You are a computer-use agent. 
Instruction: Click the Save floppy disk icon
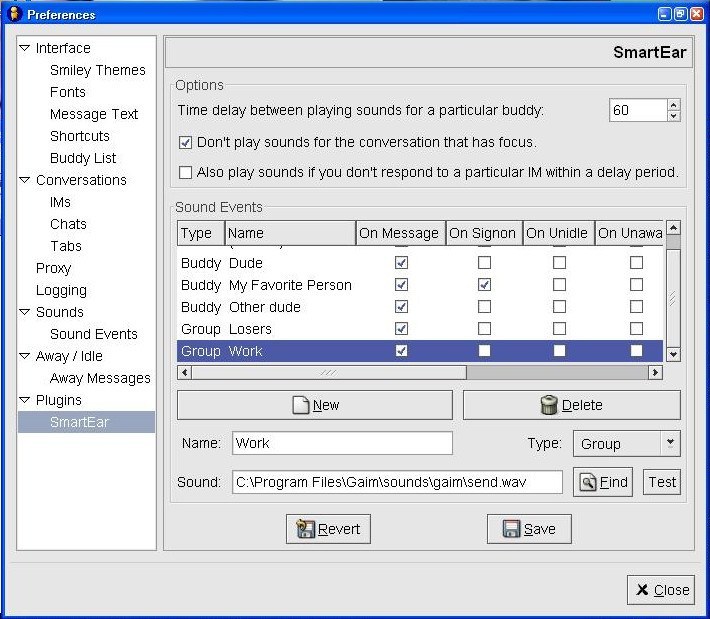[511, 528]
